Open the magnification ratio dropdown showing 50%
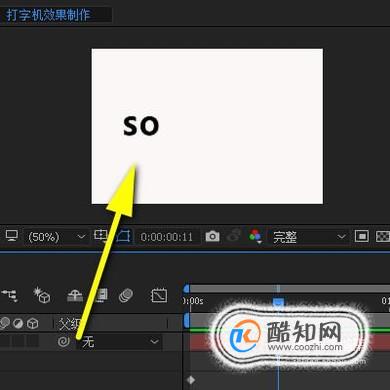 [57, 237]
